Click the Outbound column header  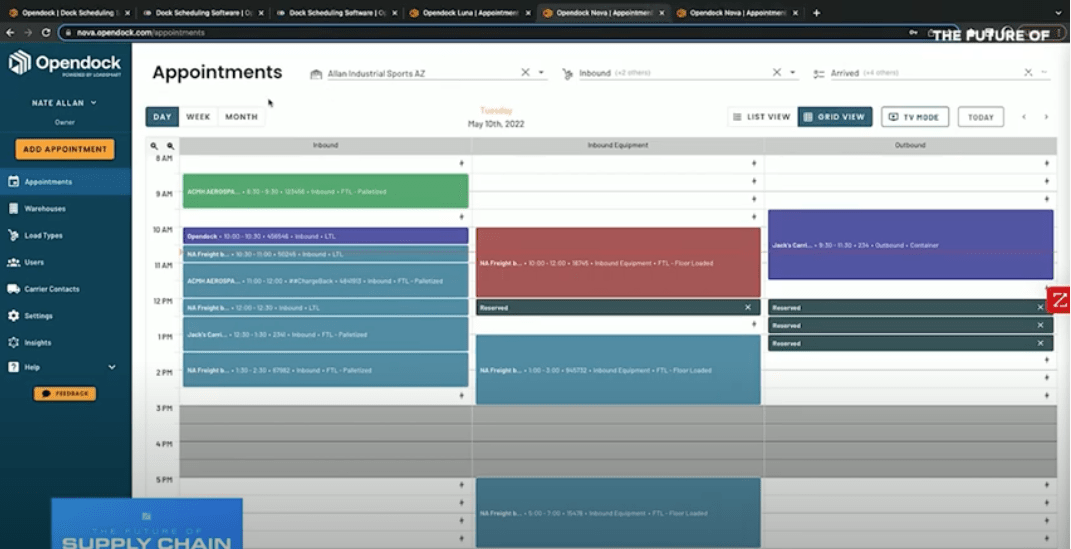(x=910, y=145)
